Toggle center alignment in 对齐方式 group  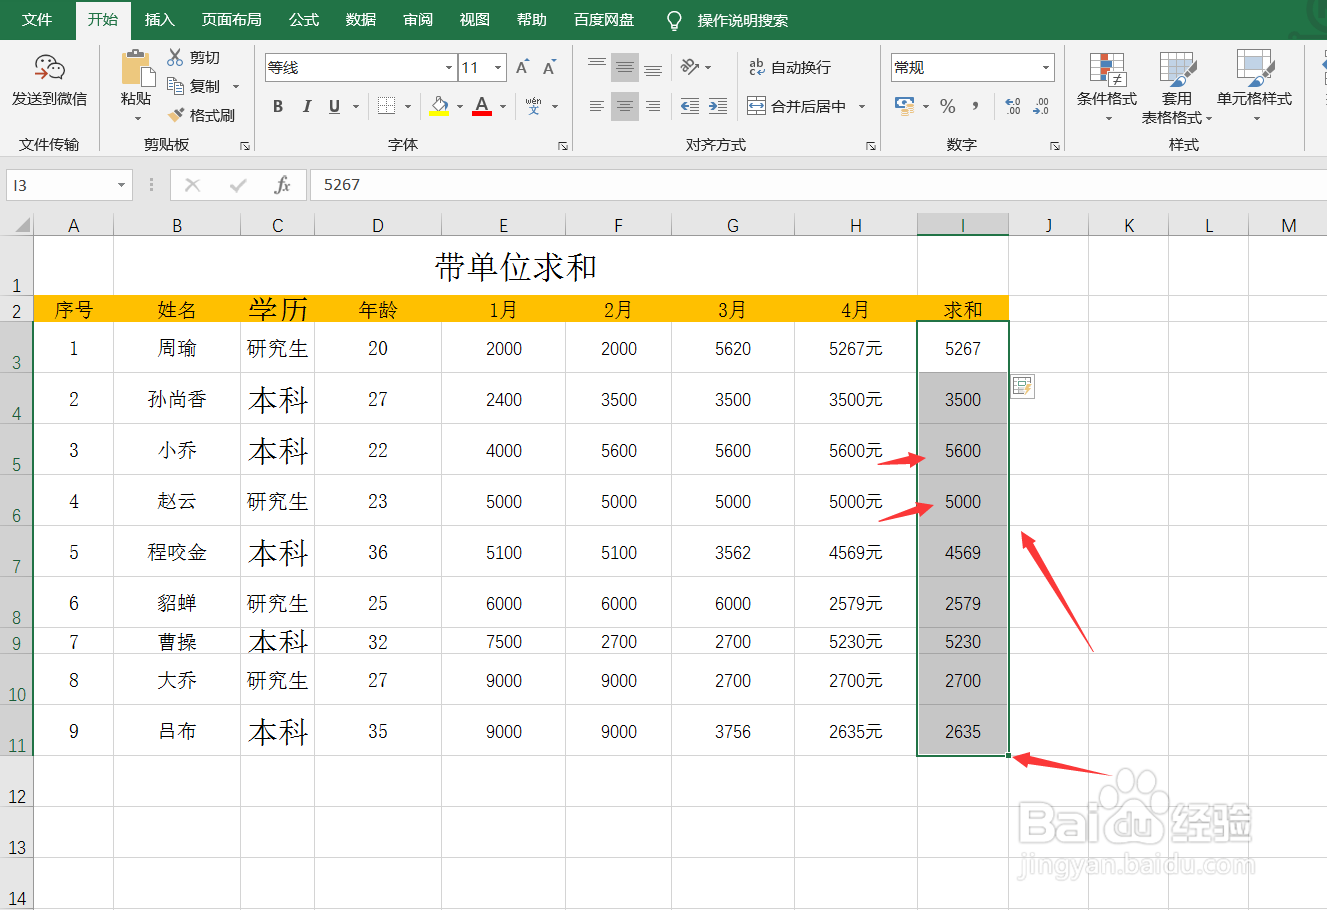pyautogui.click(x=624, y=106)
